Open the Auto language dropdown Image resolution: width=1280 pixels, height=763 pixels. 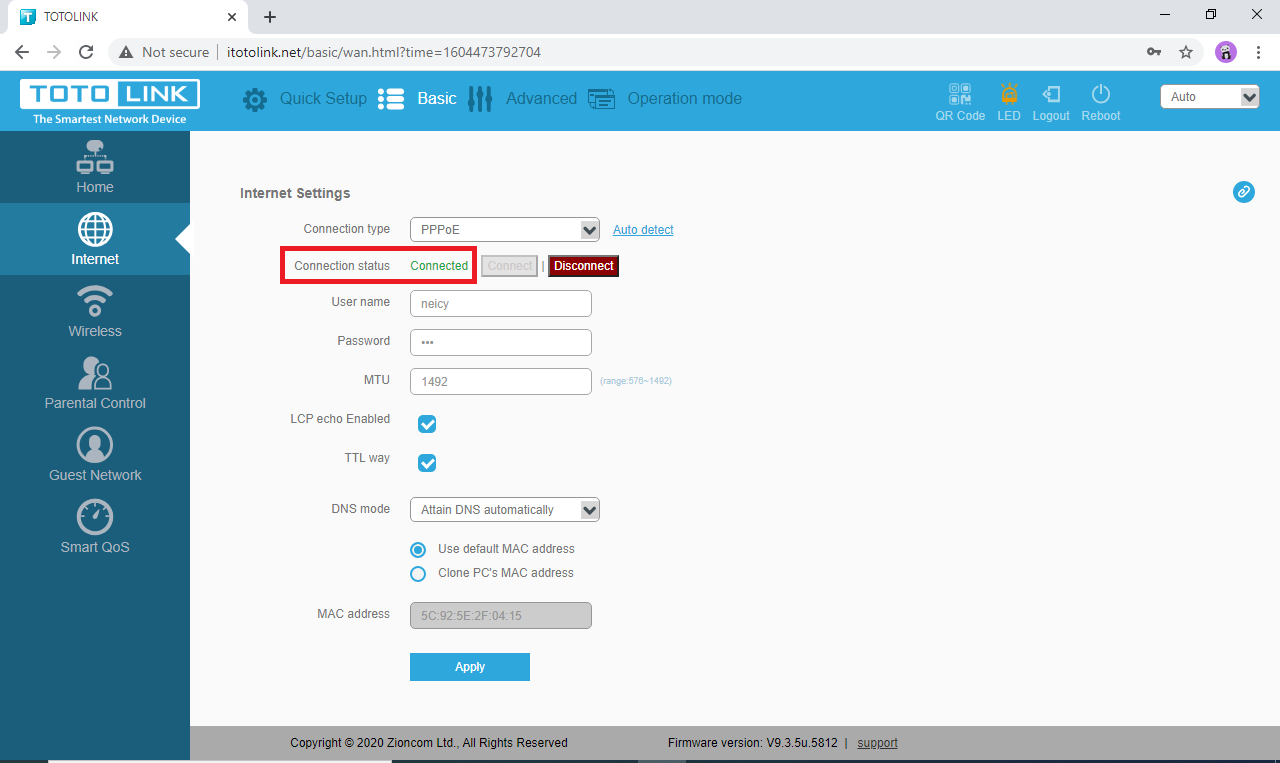1210,97
